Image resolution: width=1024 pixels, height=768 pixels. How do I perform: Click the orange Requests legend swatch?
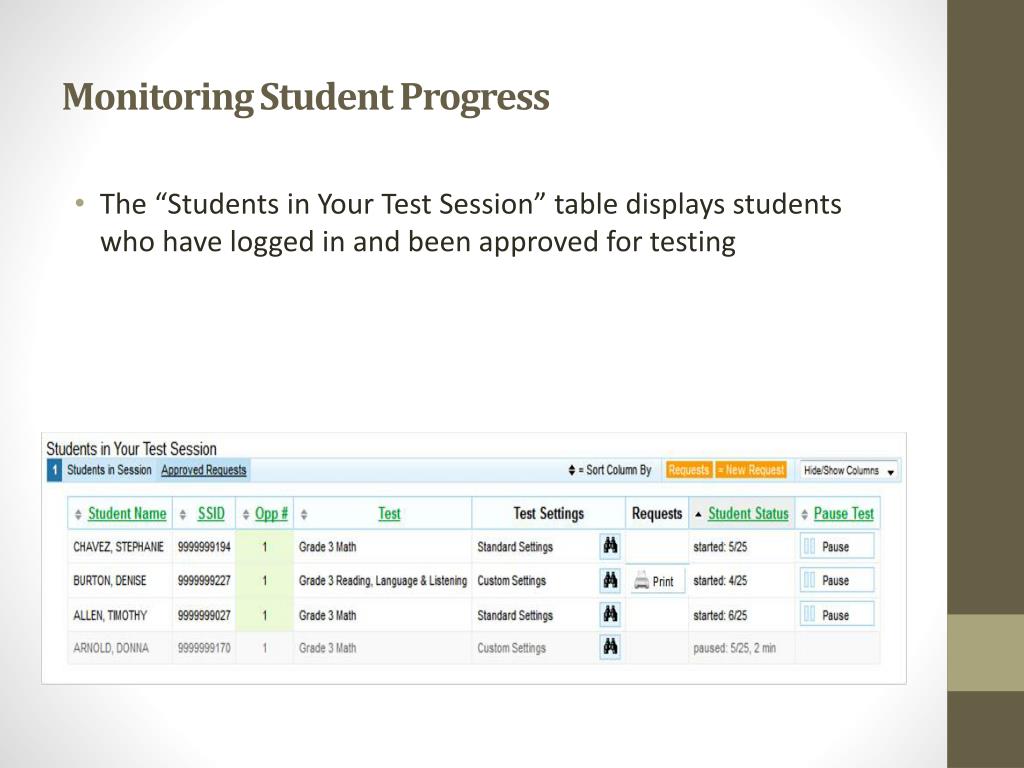688,470
